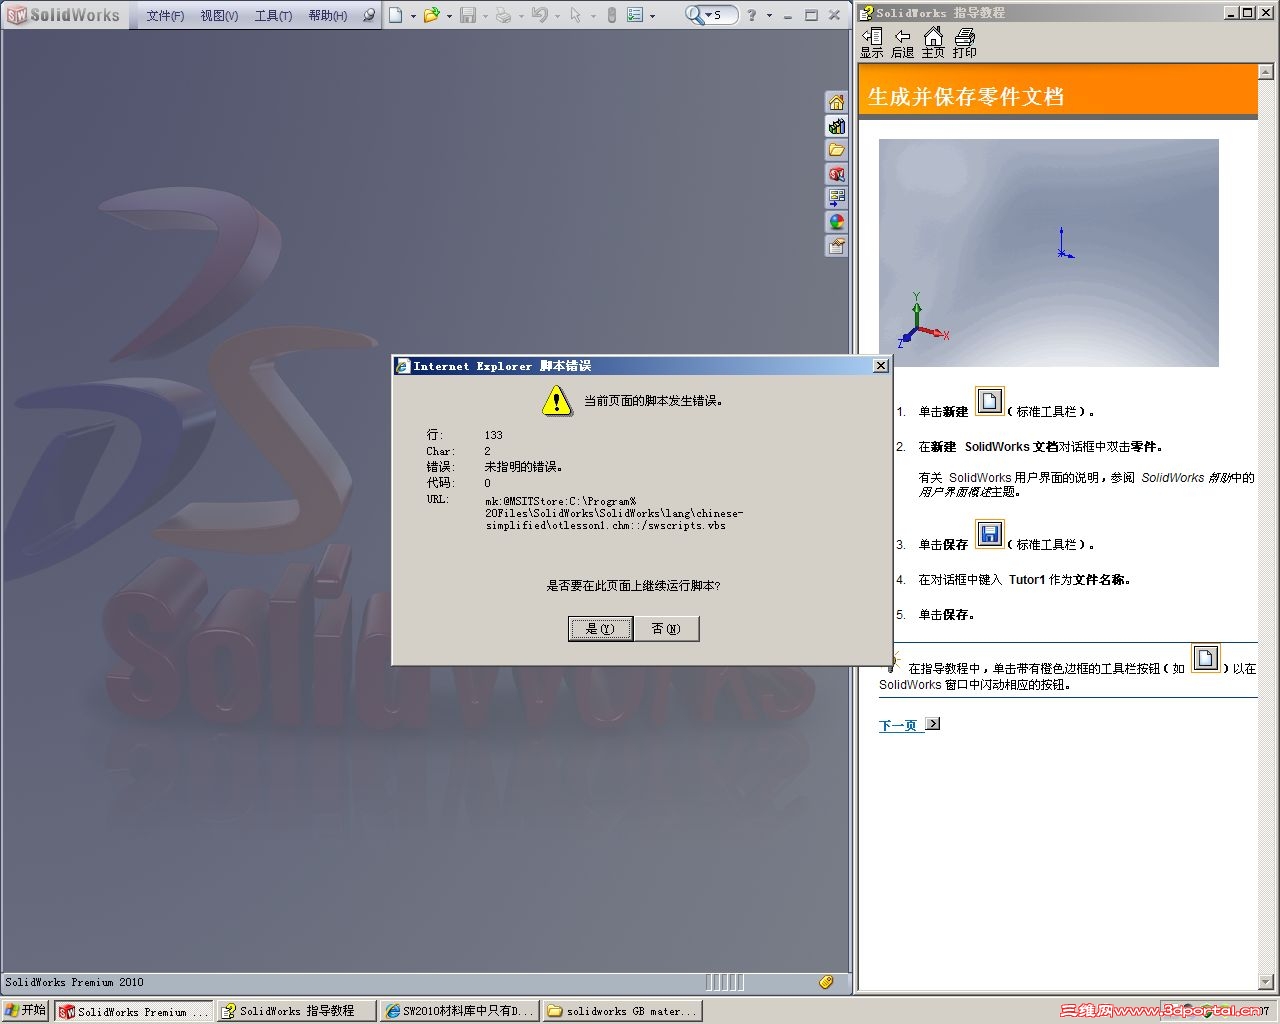The image size is (1280, 1024).
Task: Click the error URL path text in dialog
Action: [614, 513]
